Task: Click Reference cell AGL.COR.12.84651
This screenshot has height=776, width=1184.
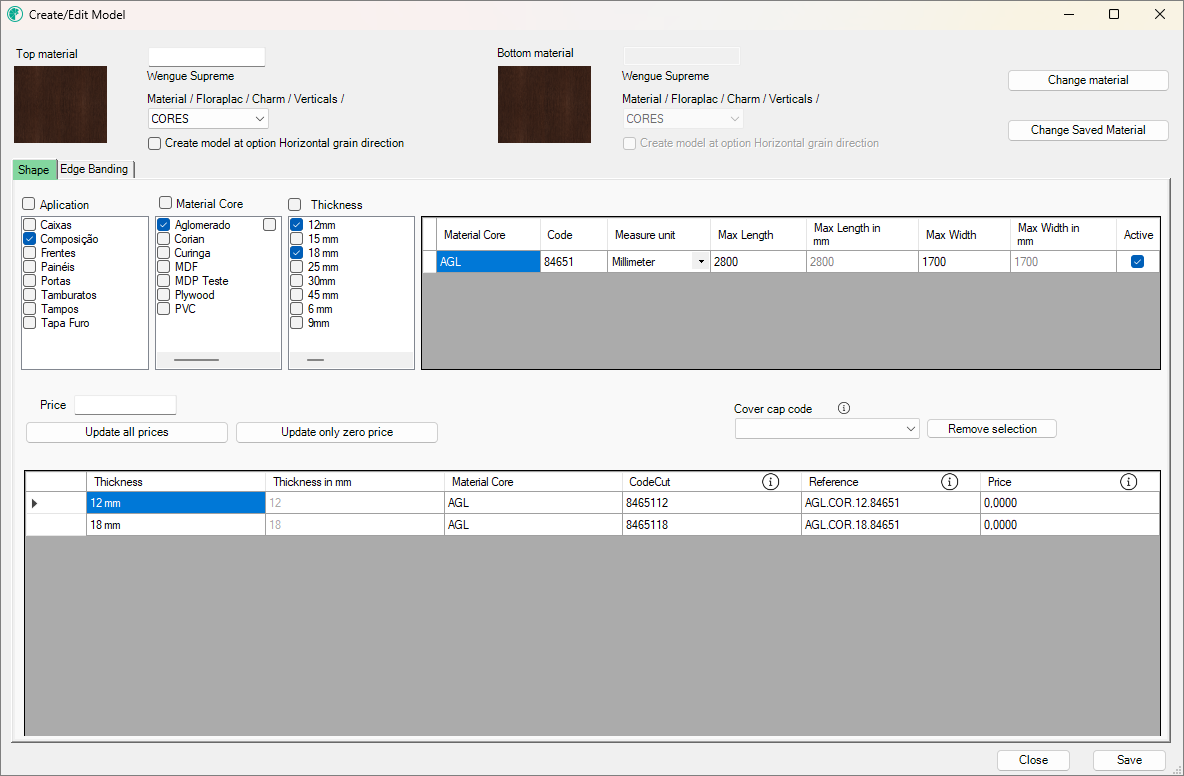Action: pos(890,503)
